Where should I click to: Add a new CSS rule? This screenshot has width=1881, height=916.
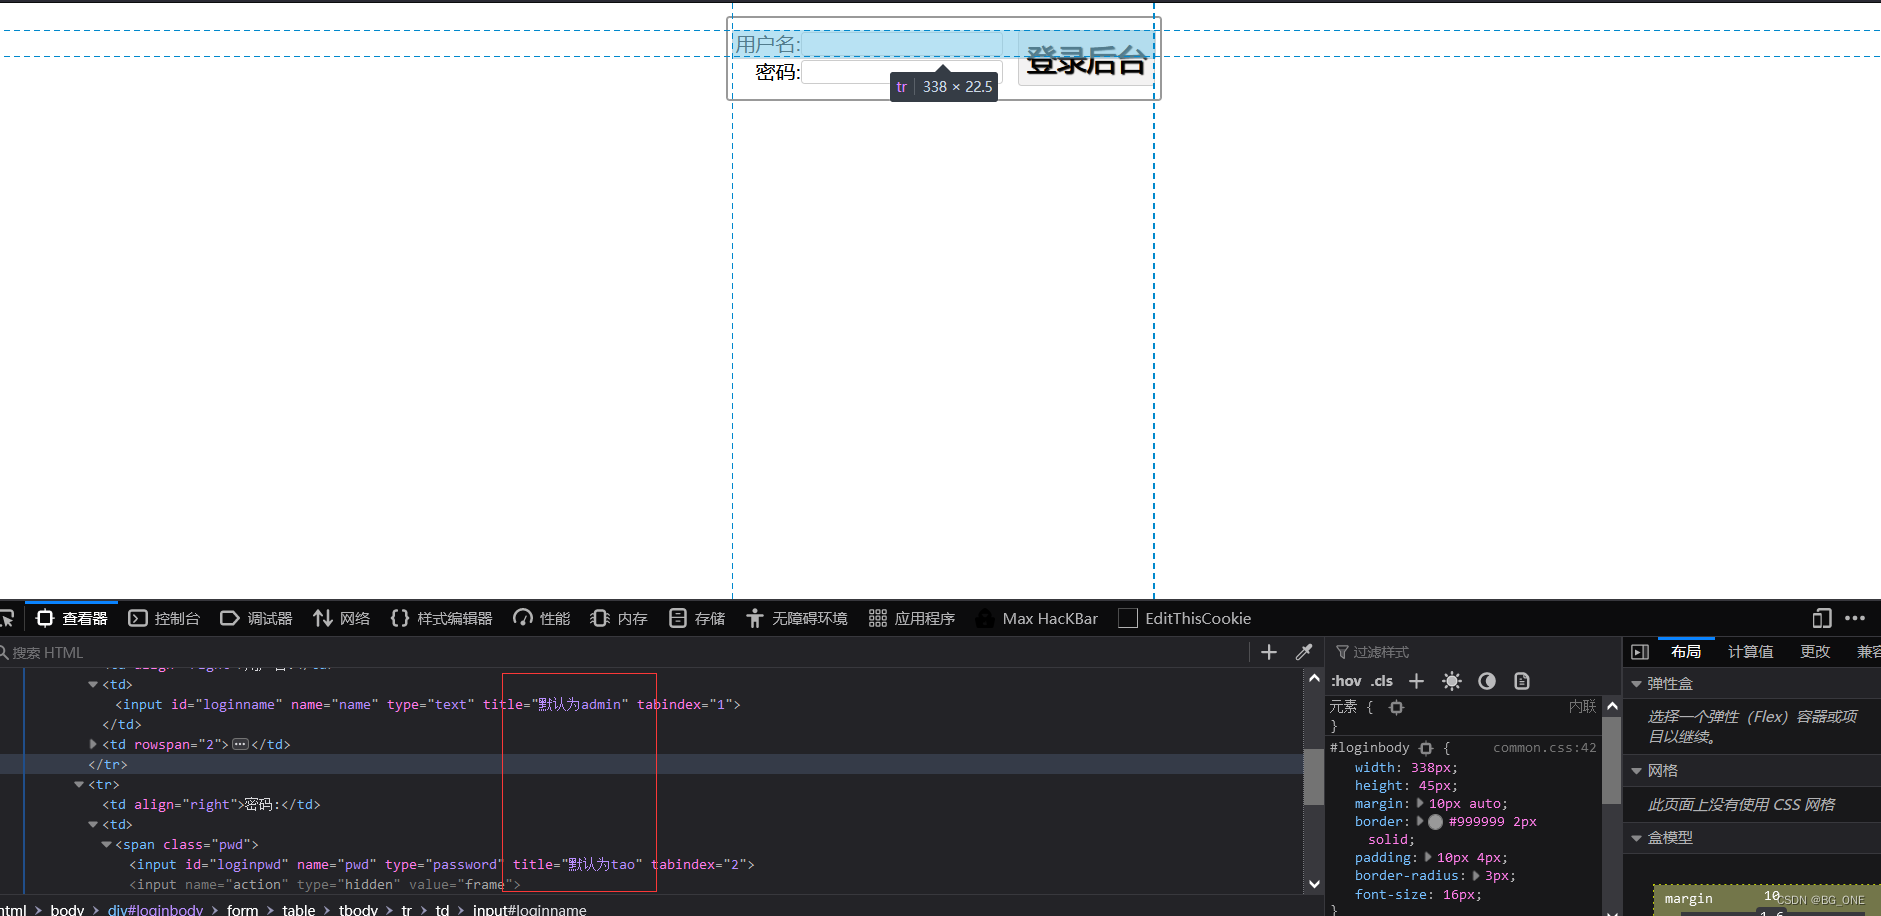[1416, 681]
